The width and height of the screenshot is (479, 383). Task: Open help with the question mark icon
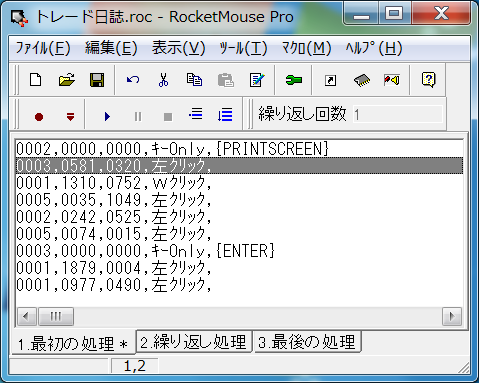428,80
